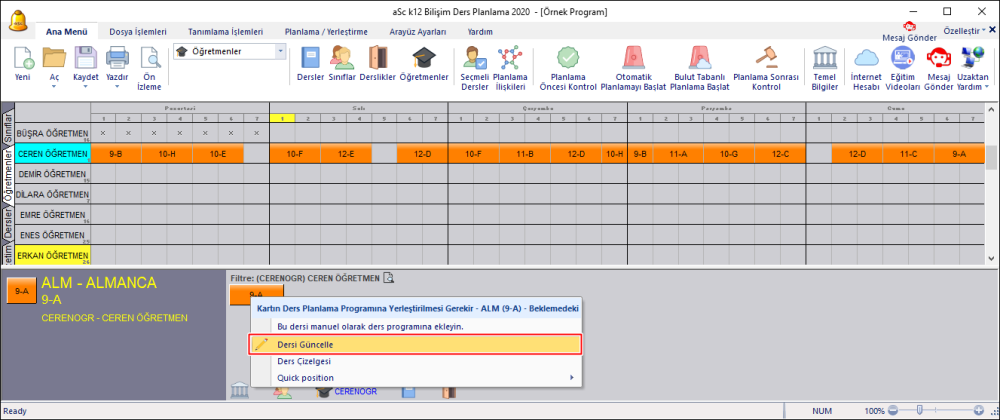Click the orange 9-A card beside ALM - ALMANCA
1000x420 pixels.
pos(22,291)
